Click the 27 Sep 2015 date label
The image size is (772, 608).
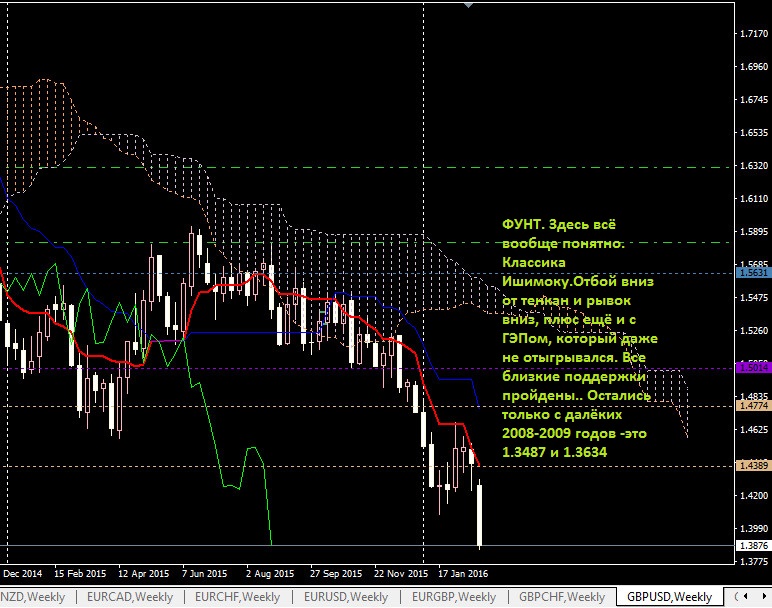(x=336, y=574)
